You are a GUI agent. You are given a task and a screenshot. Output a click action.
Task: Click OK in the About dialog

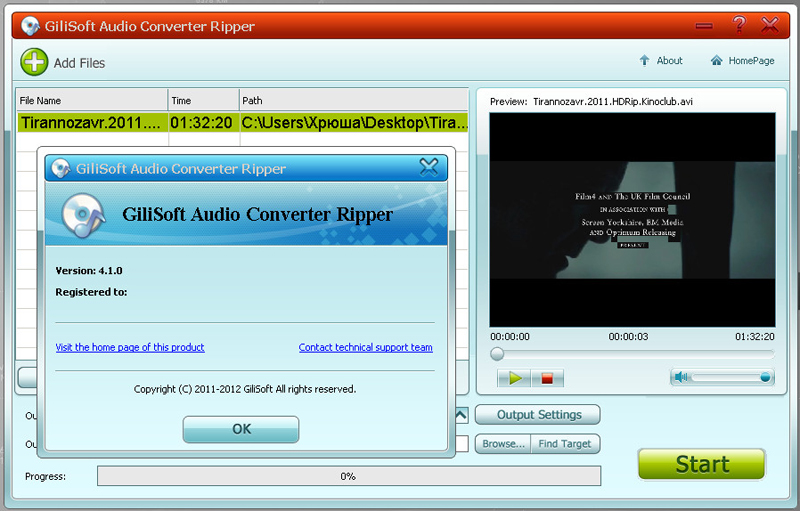pyautogui.click(x=241, y=429)
